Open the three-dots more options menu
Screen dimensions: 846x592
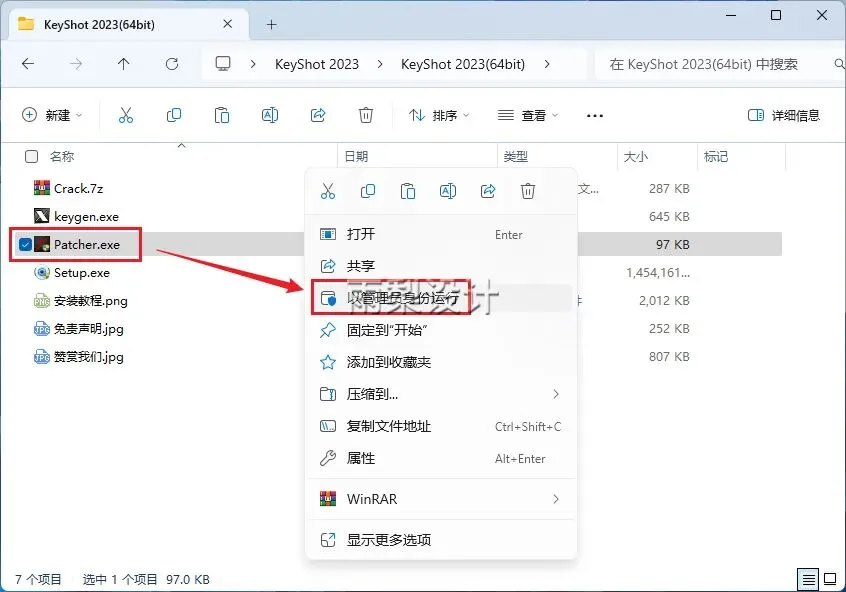pos(595,115)
